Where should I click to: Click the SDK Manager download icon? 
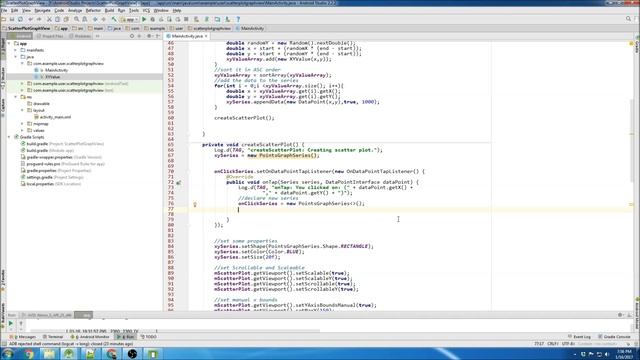pos(228,19)
